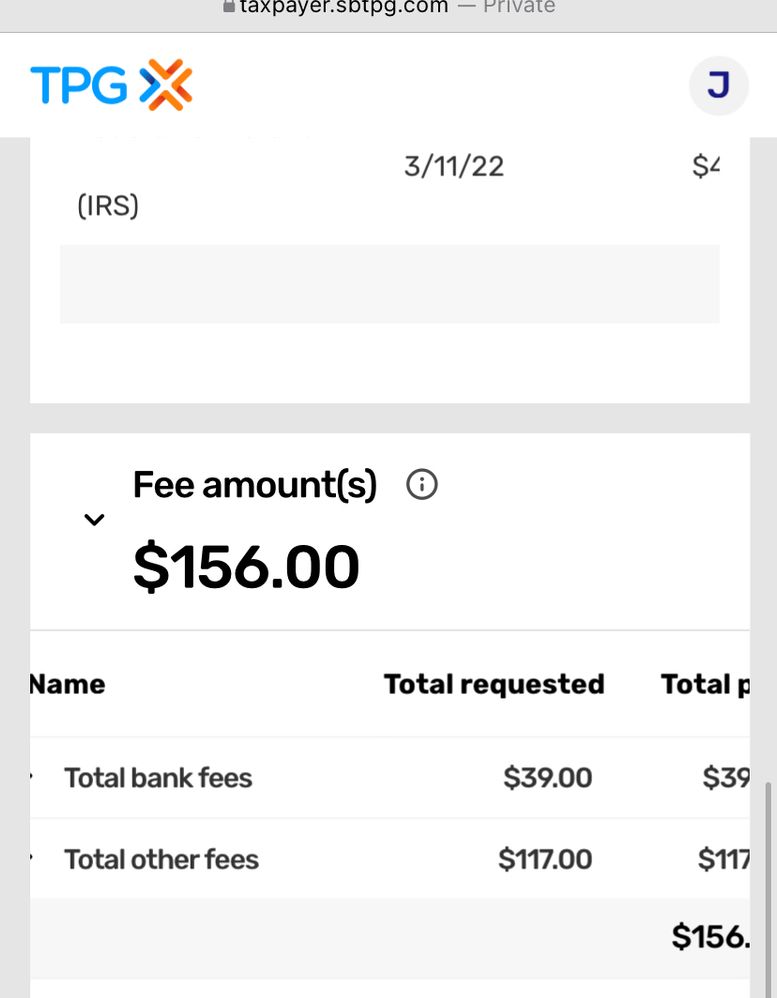This screenshot has height=998, width=777.
Task: Click the taxpayer.sbtpg.com address text
Action: [x=343, y=7]
